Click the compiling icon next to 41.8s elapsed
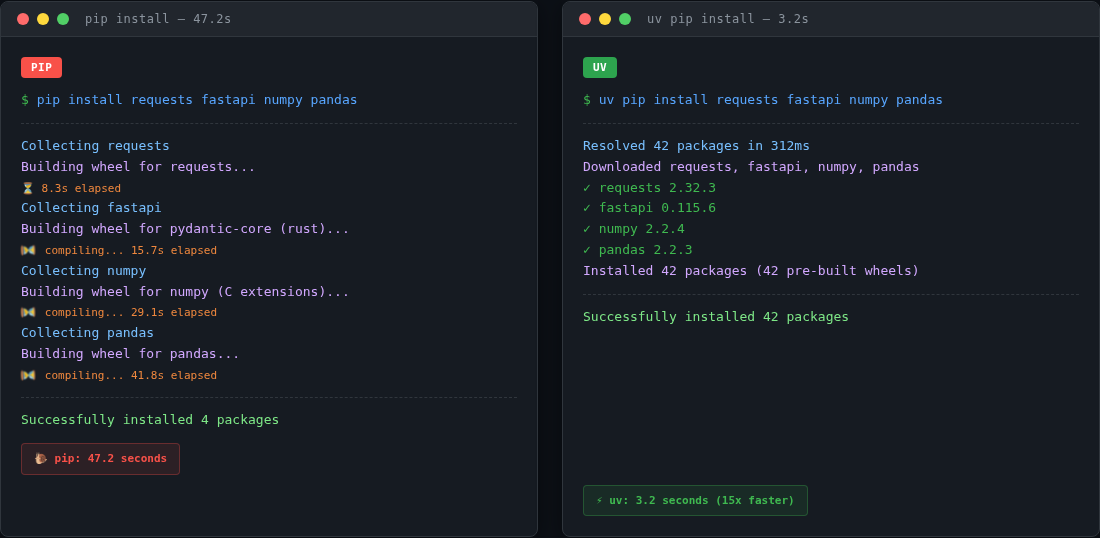Screen dimensions: 1100x538 [x=28, y=375]
